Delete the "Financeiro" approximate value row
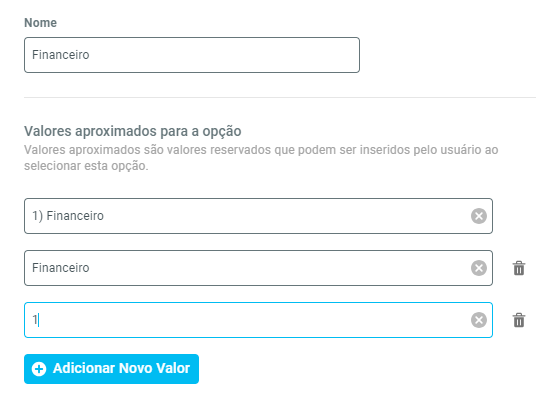The image size is (557, 420). 519,268
